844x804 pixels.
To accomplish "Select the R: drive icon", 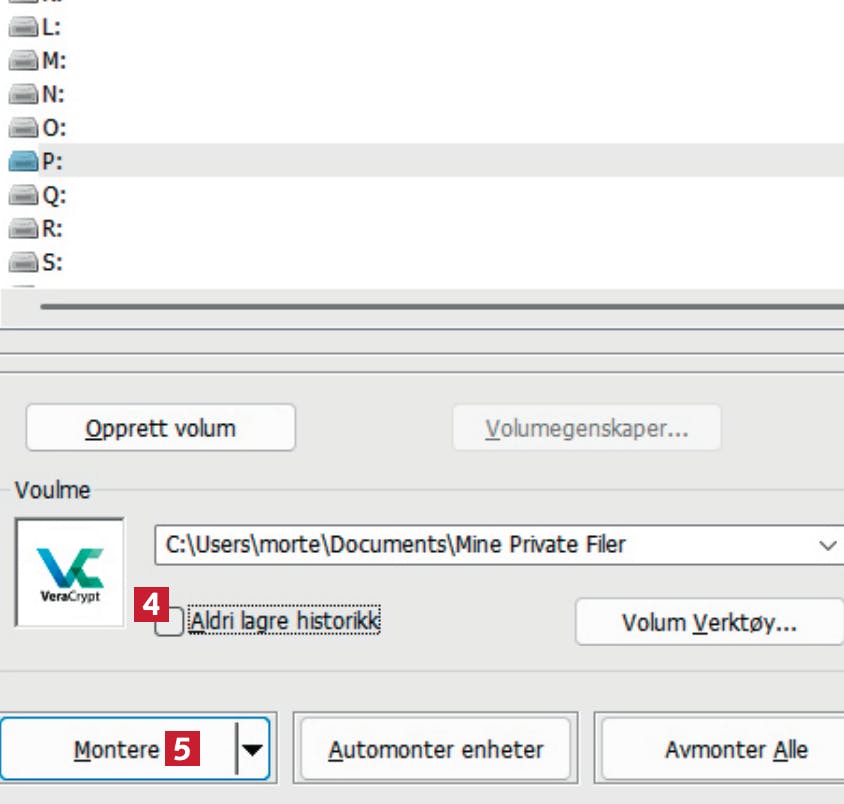I will click(23, 228).
